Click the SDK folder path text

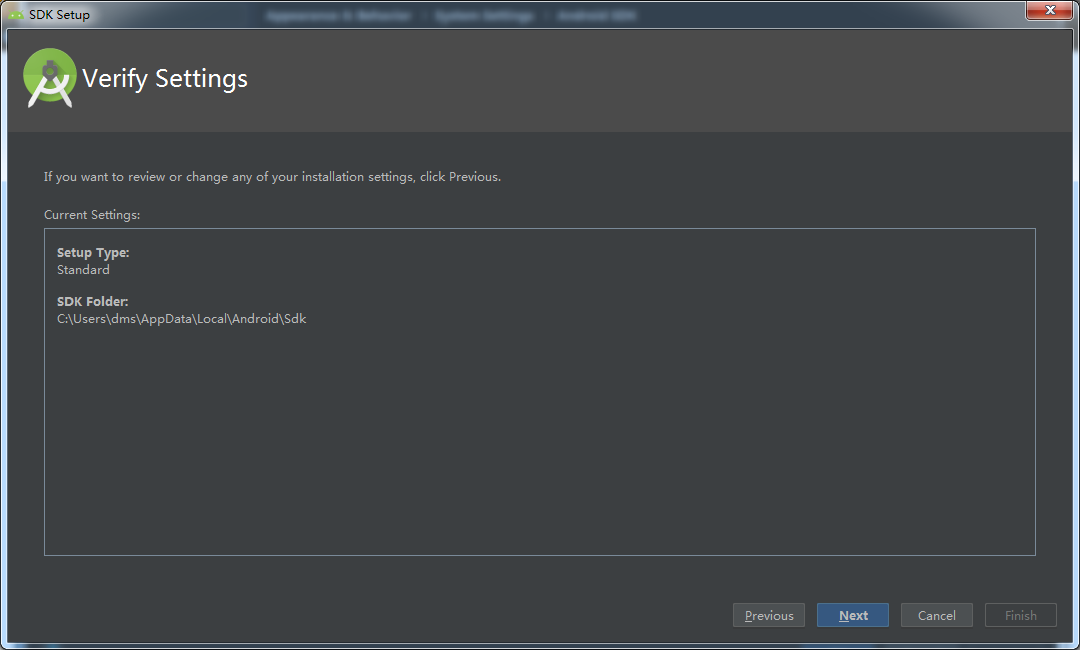[181, 318]
